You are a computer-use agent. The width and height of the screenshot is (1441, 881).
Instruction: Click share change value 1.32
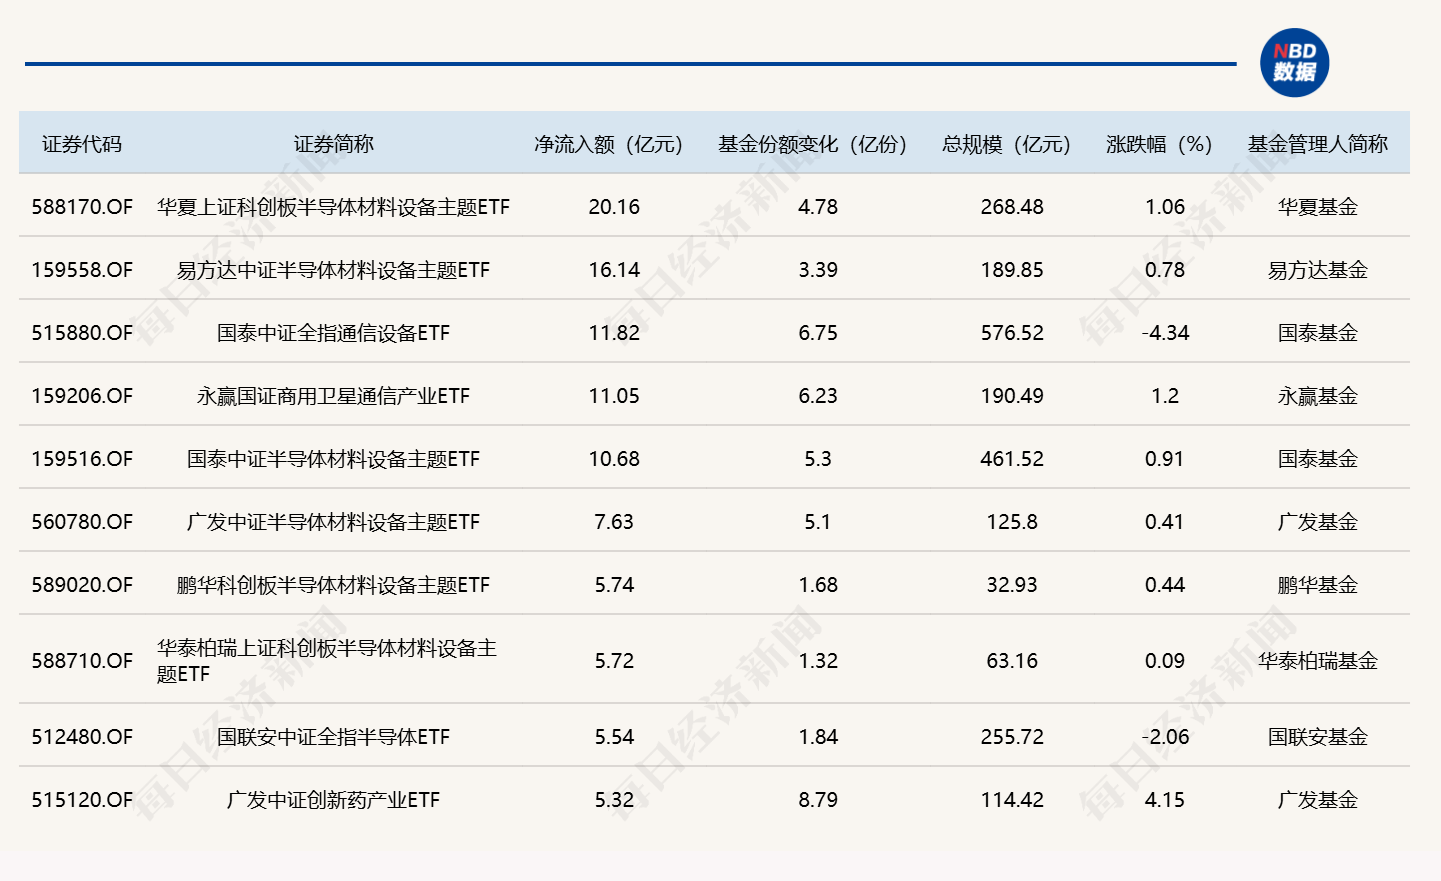[818, 661]
